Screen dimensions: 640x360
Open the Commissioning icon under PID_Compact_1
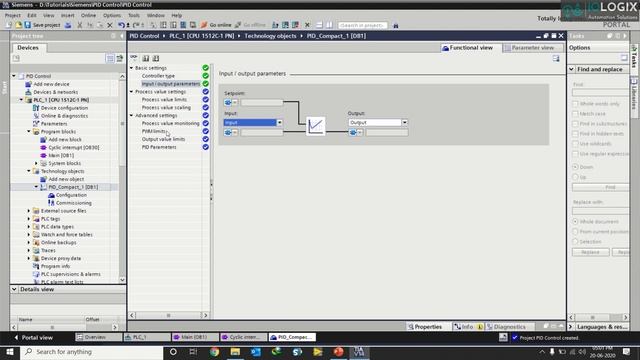click(51, 203)
